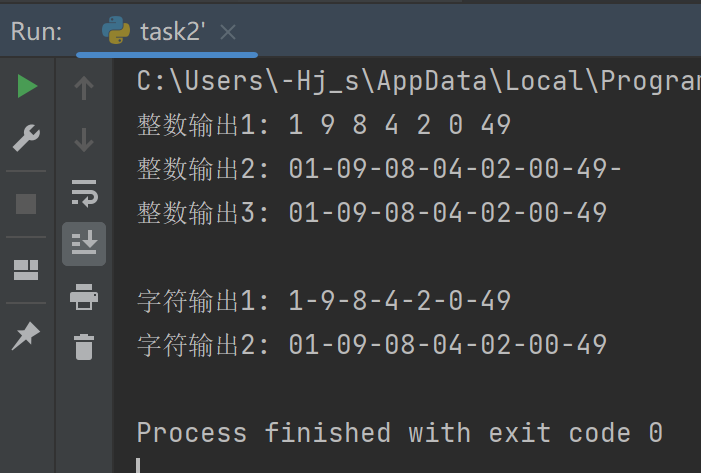Image resolution: width=701 pixels, height=473 pixels.
Task: Print the console output
Action: click(84, 296)
